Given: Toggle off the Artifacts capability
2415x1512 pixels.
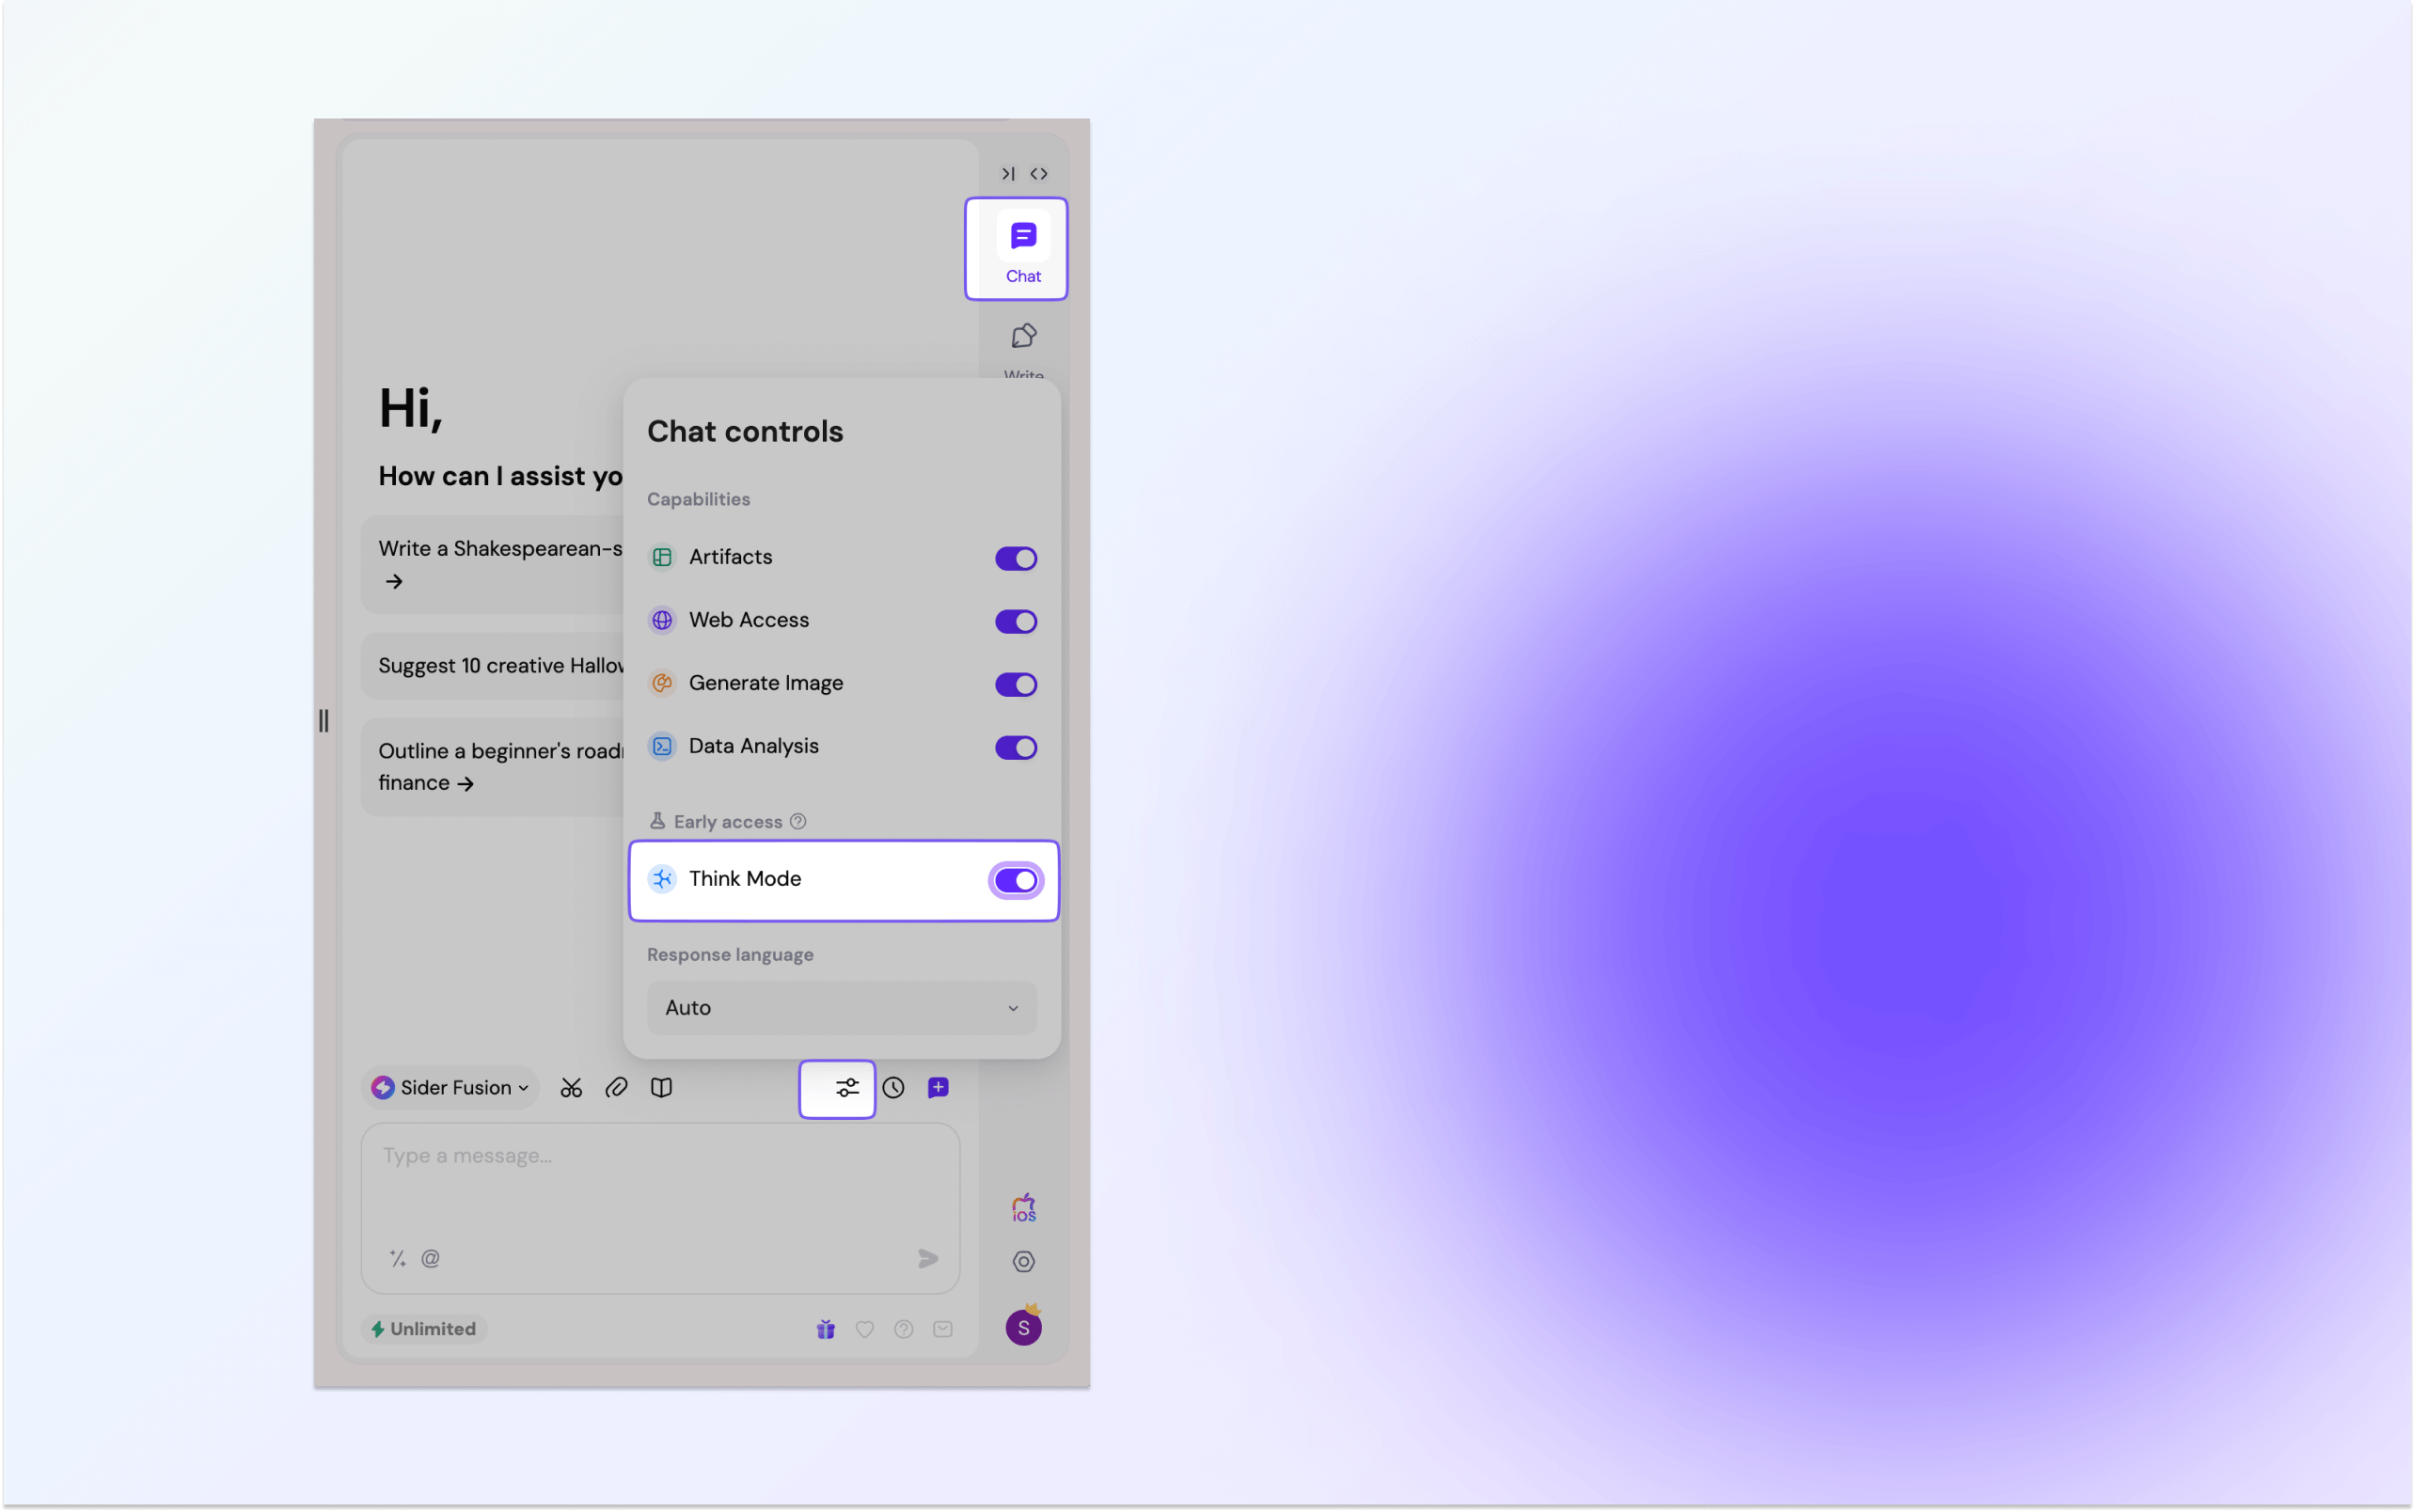Looking at the screenshot, I should (1015, 558).
